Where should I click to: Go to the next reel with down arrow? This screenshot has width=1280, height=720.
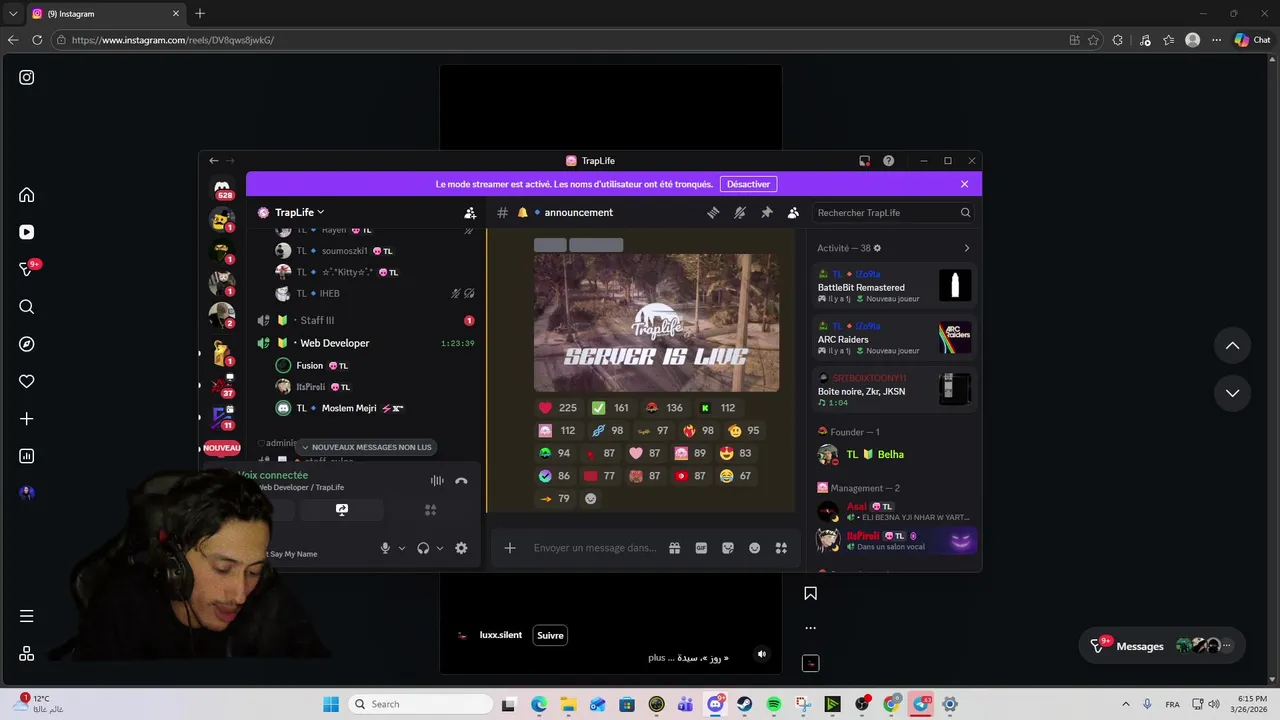click(x=1232, y=393)
